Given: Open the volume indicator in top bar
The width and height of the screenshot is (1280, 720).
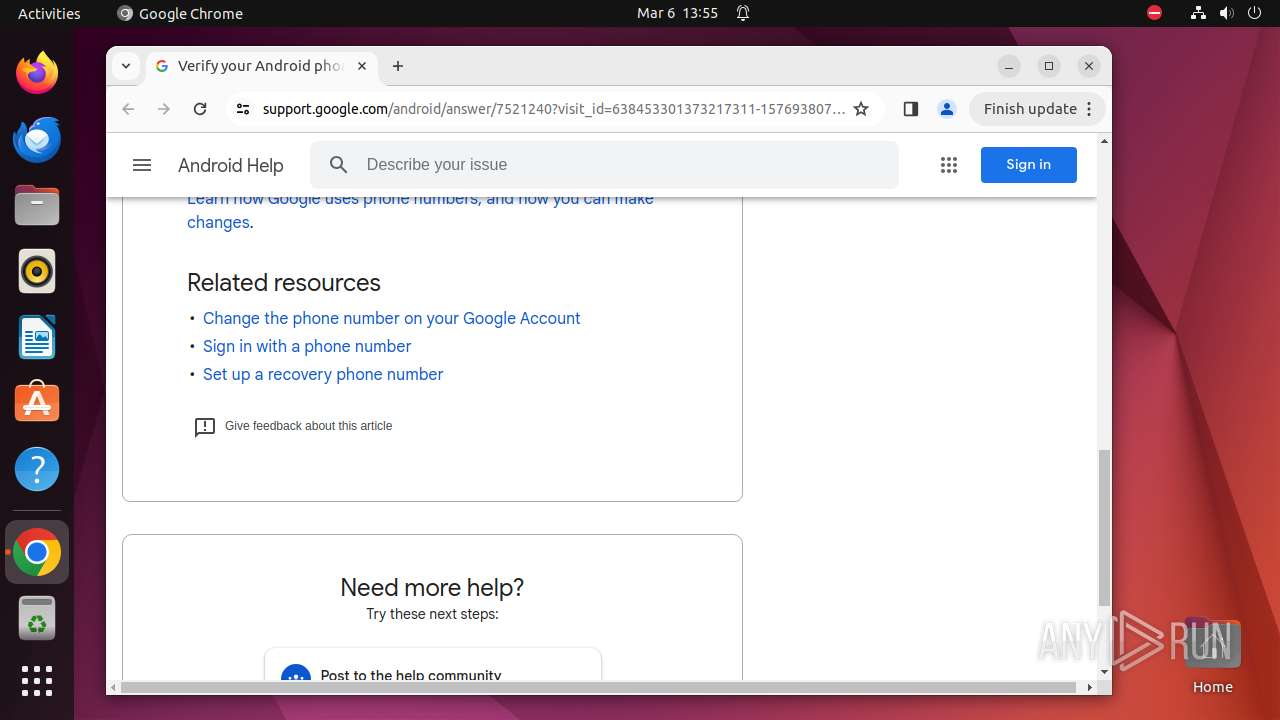Looking at the screenshot, I should [x=1227, y=13].
